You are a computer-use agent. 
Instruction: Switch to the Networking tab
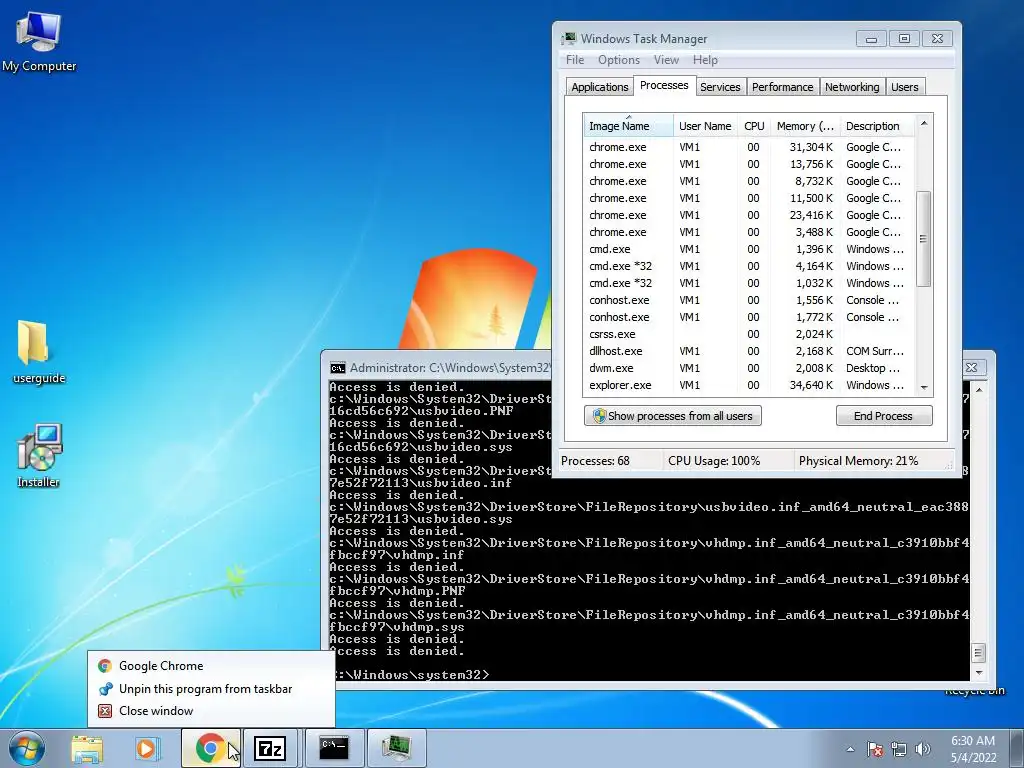click(852, 87)
